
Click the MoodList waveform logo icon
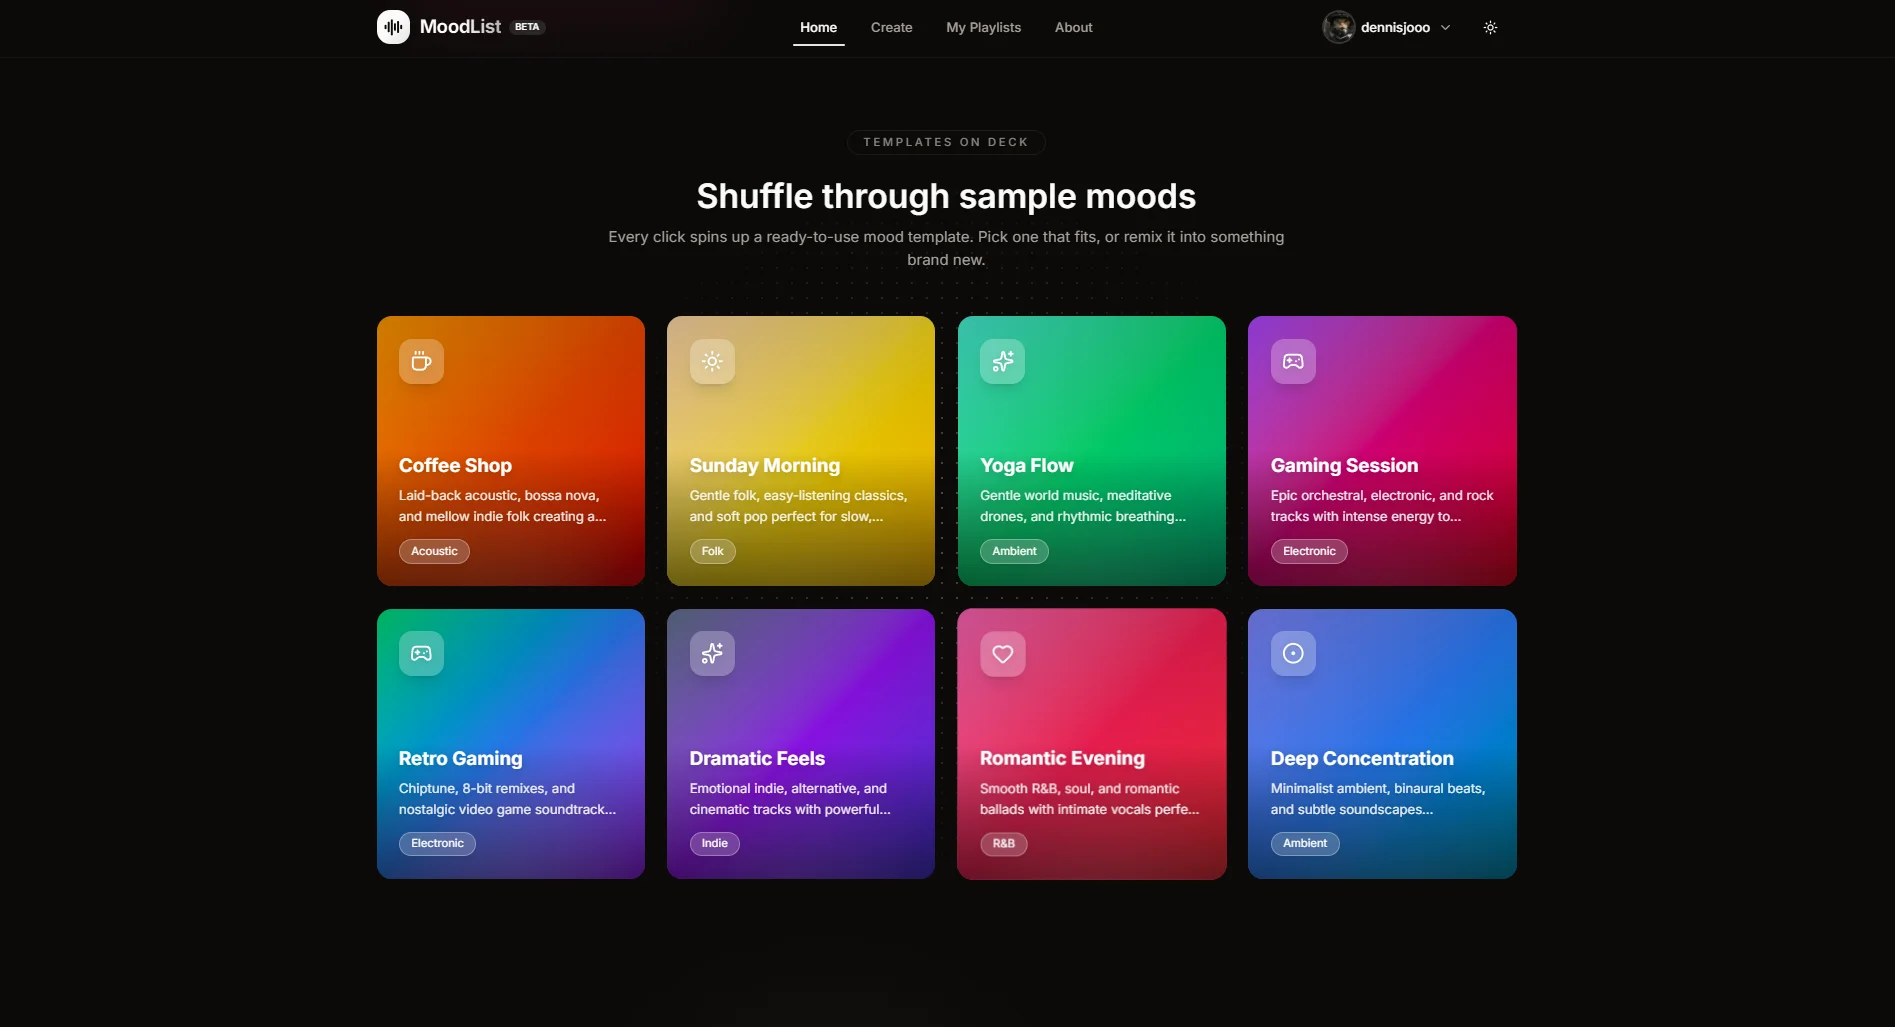[392, 27]
